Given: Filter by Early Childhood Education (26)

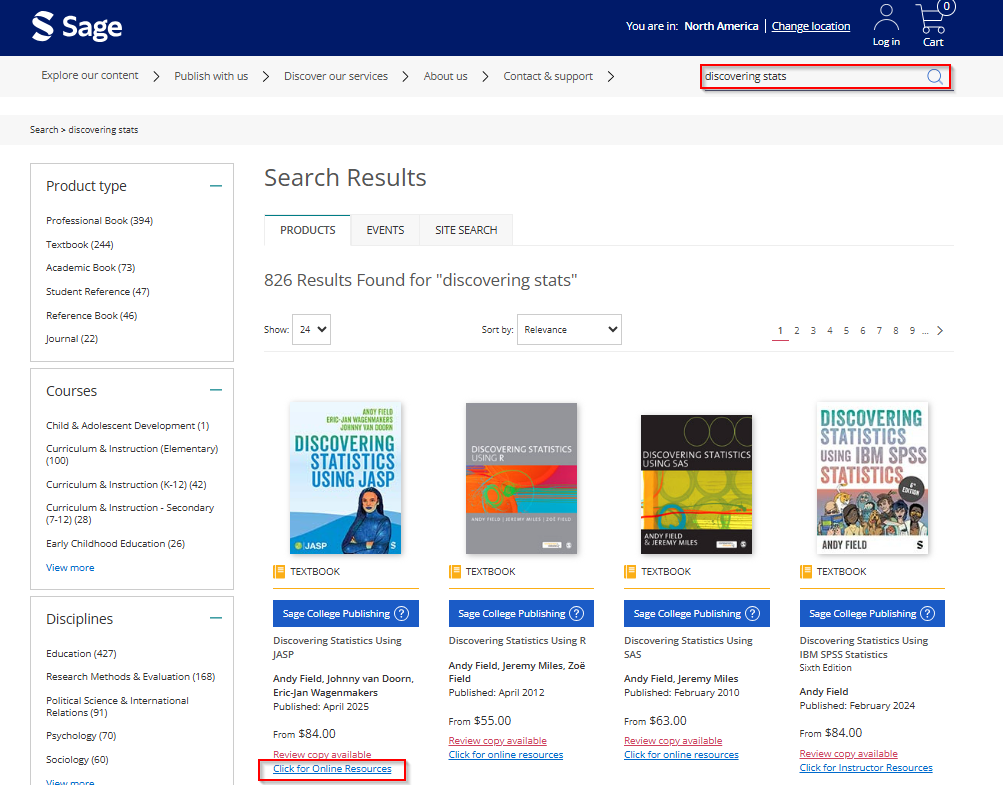Looking at the screenshot, I should tap(115, 543).
